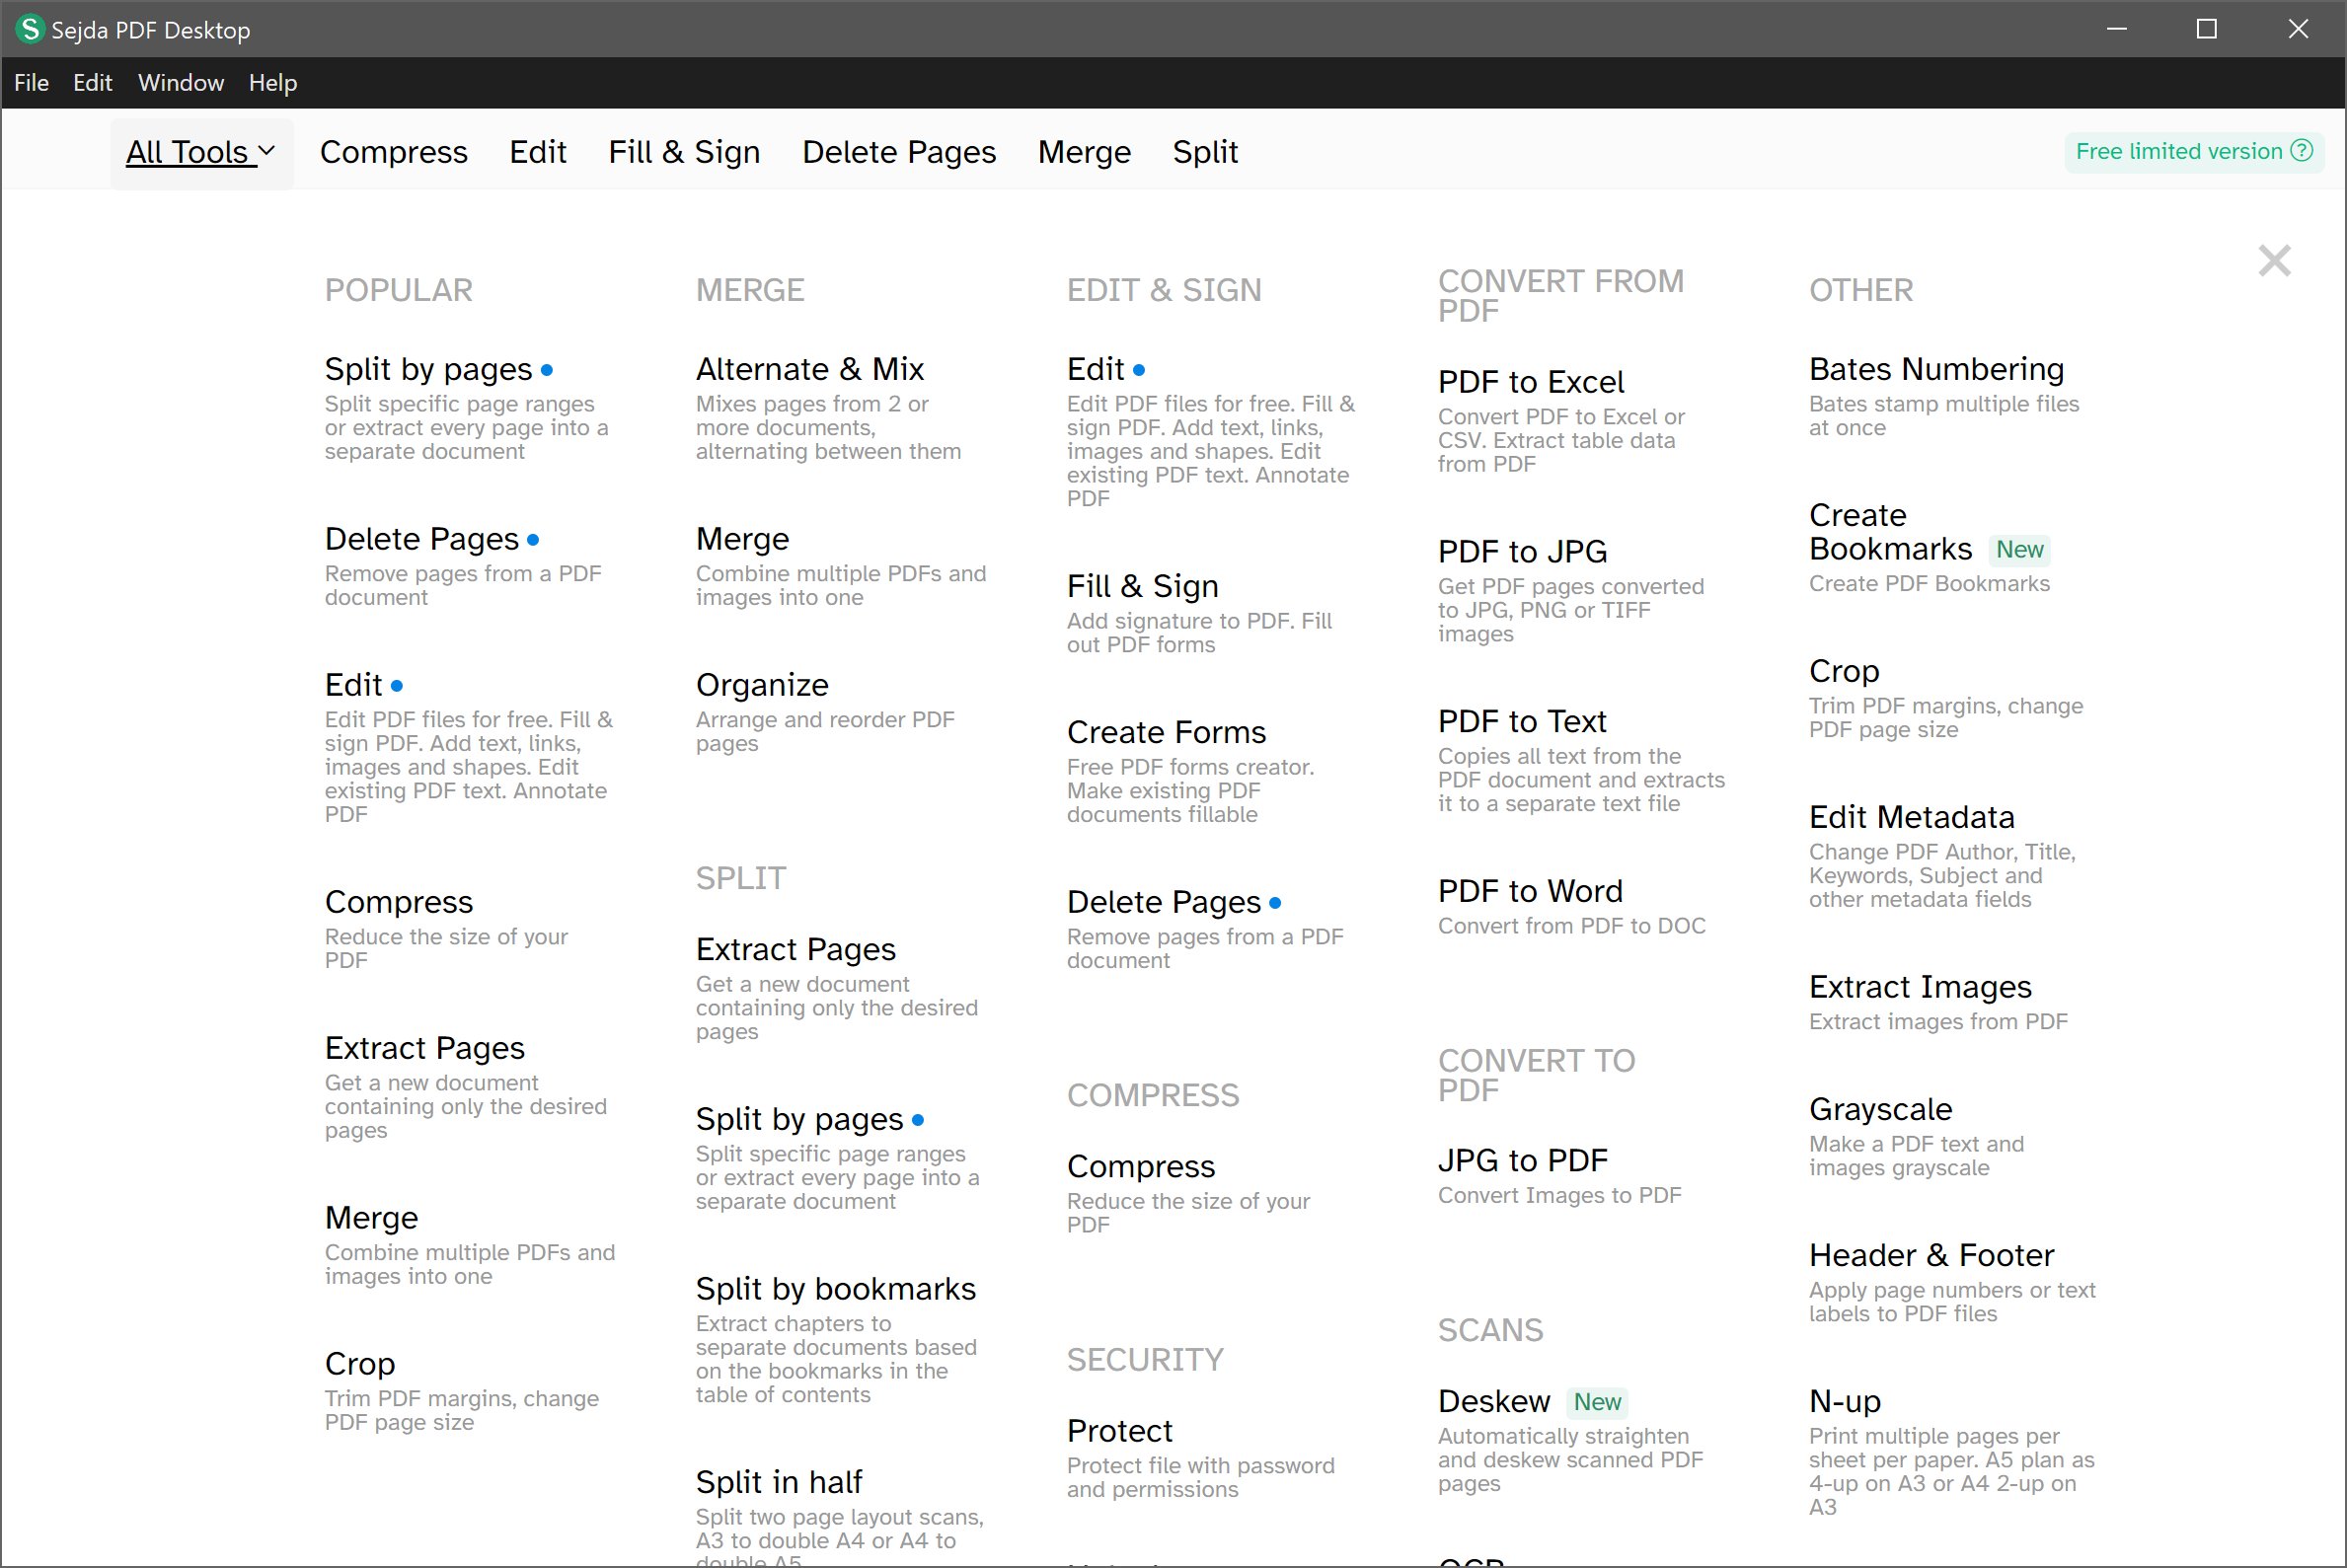2347x1568 pixels.
Task: Click the Sejda logo in the title bar
Action: click(29, 29)
